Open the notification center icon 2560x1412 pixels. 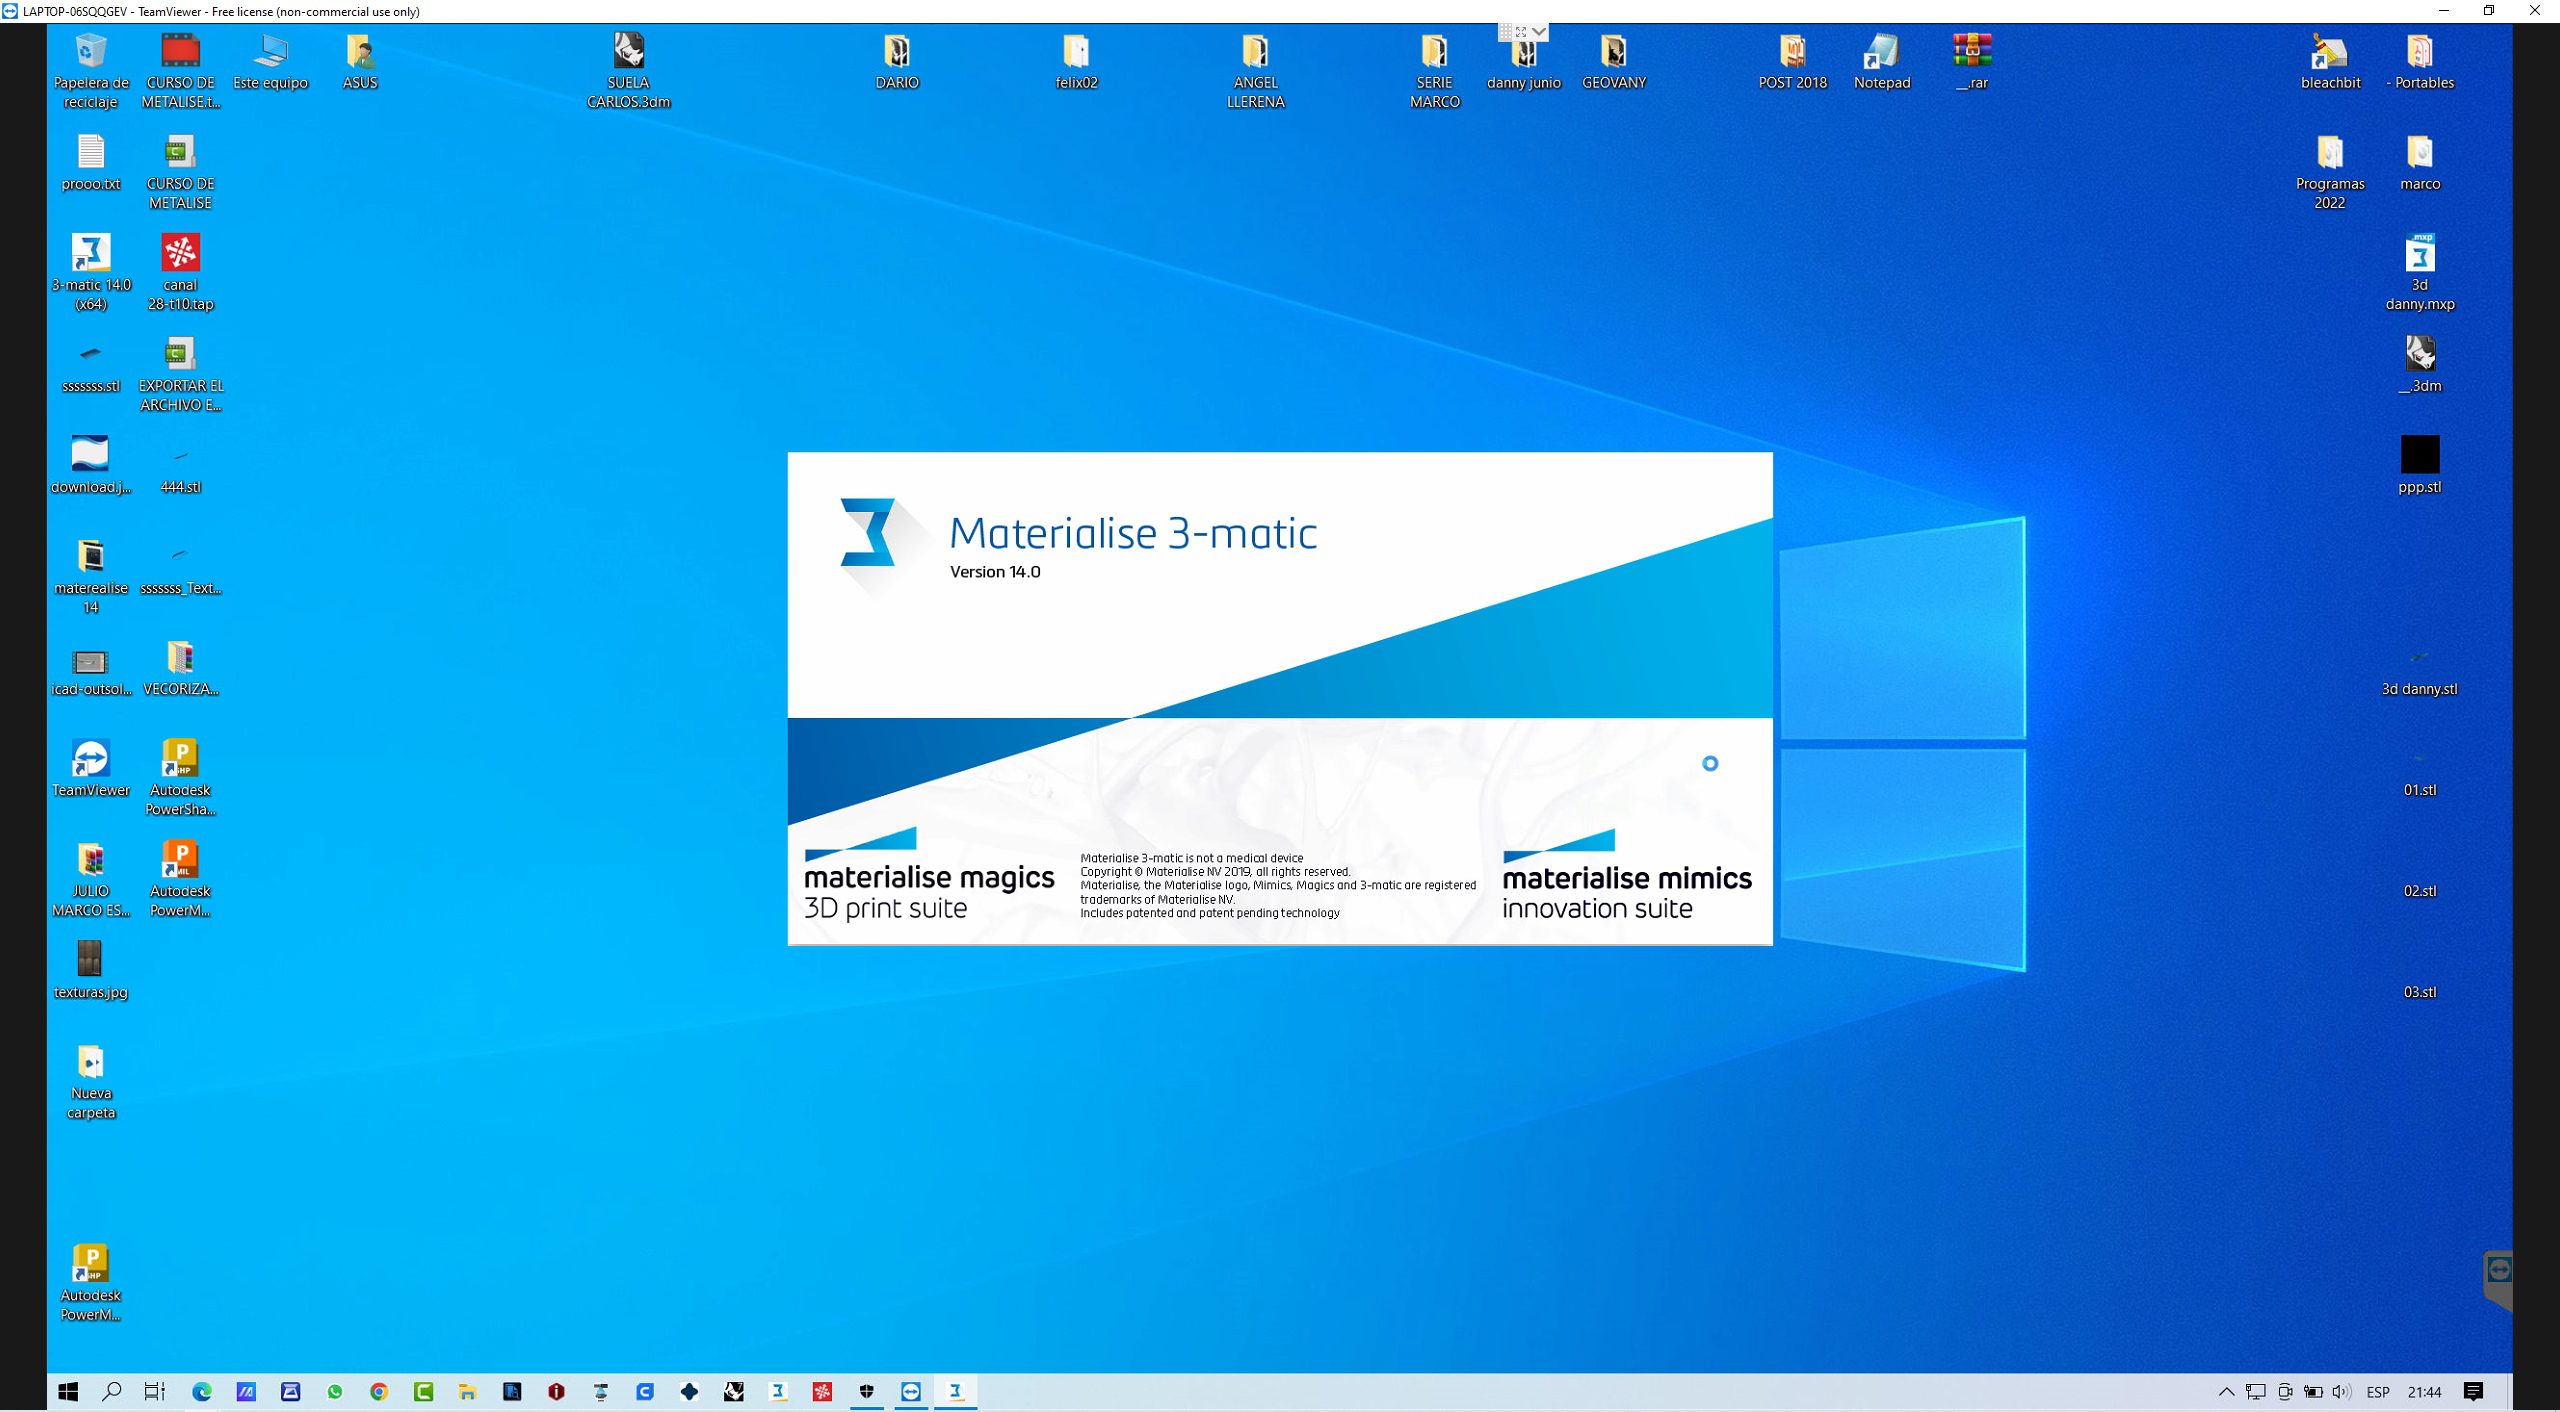coord(2474,1391)
